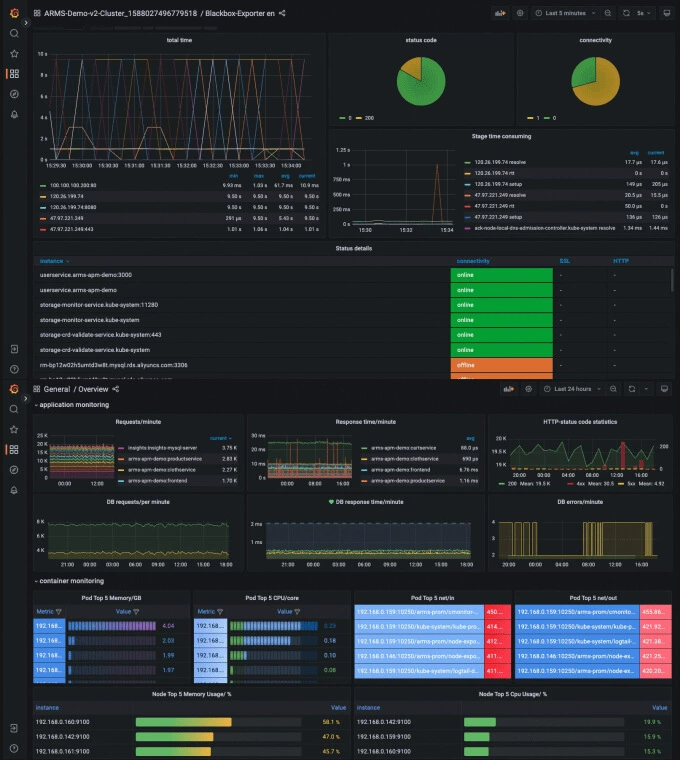
Task: Zoom out time range on Overview dashboard
Action: [613, 389]
